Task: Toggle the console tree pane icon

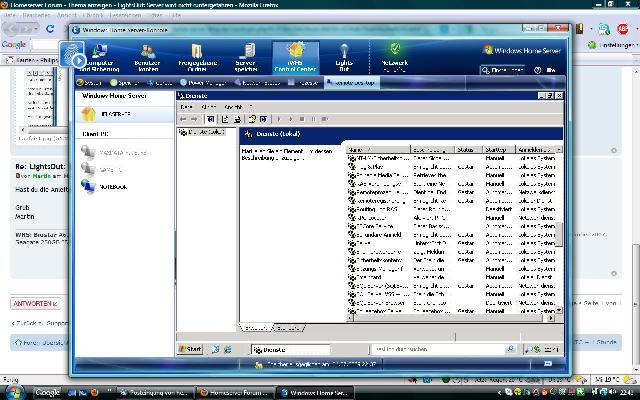Action: click(x=210, y=119)
